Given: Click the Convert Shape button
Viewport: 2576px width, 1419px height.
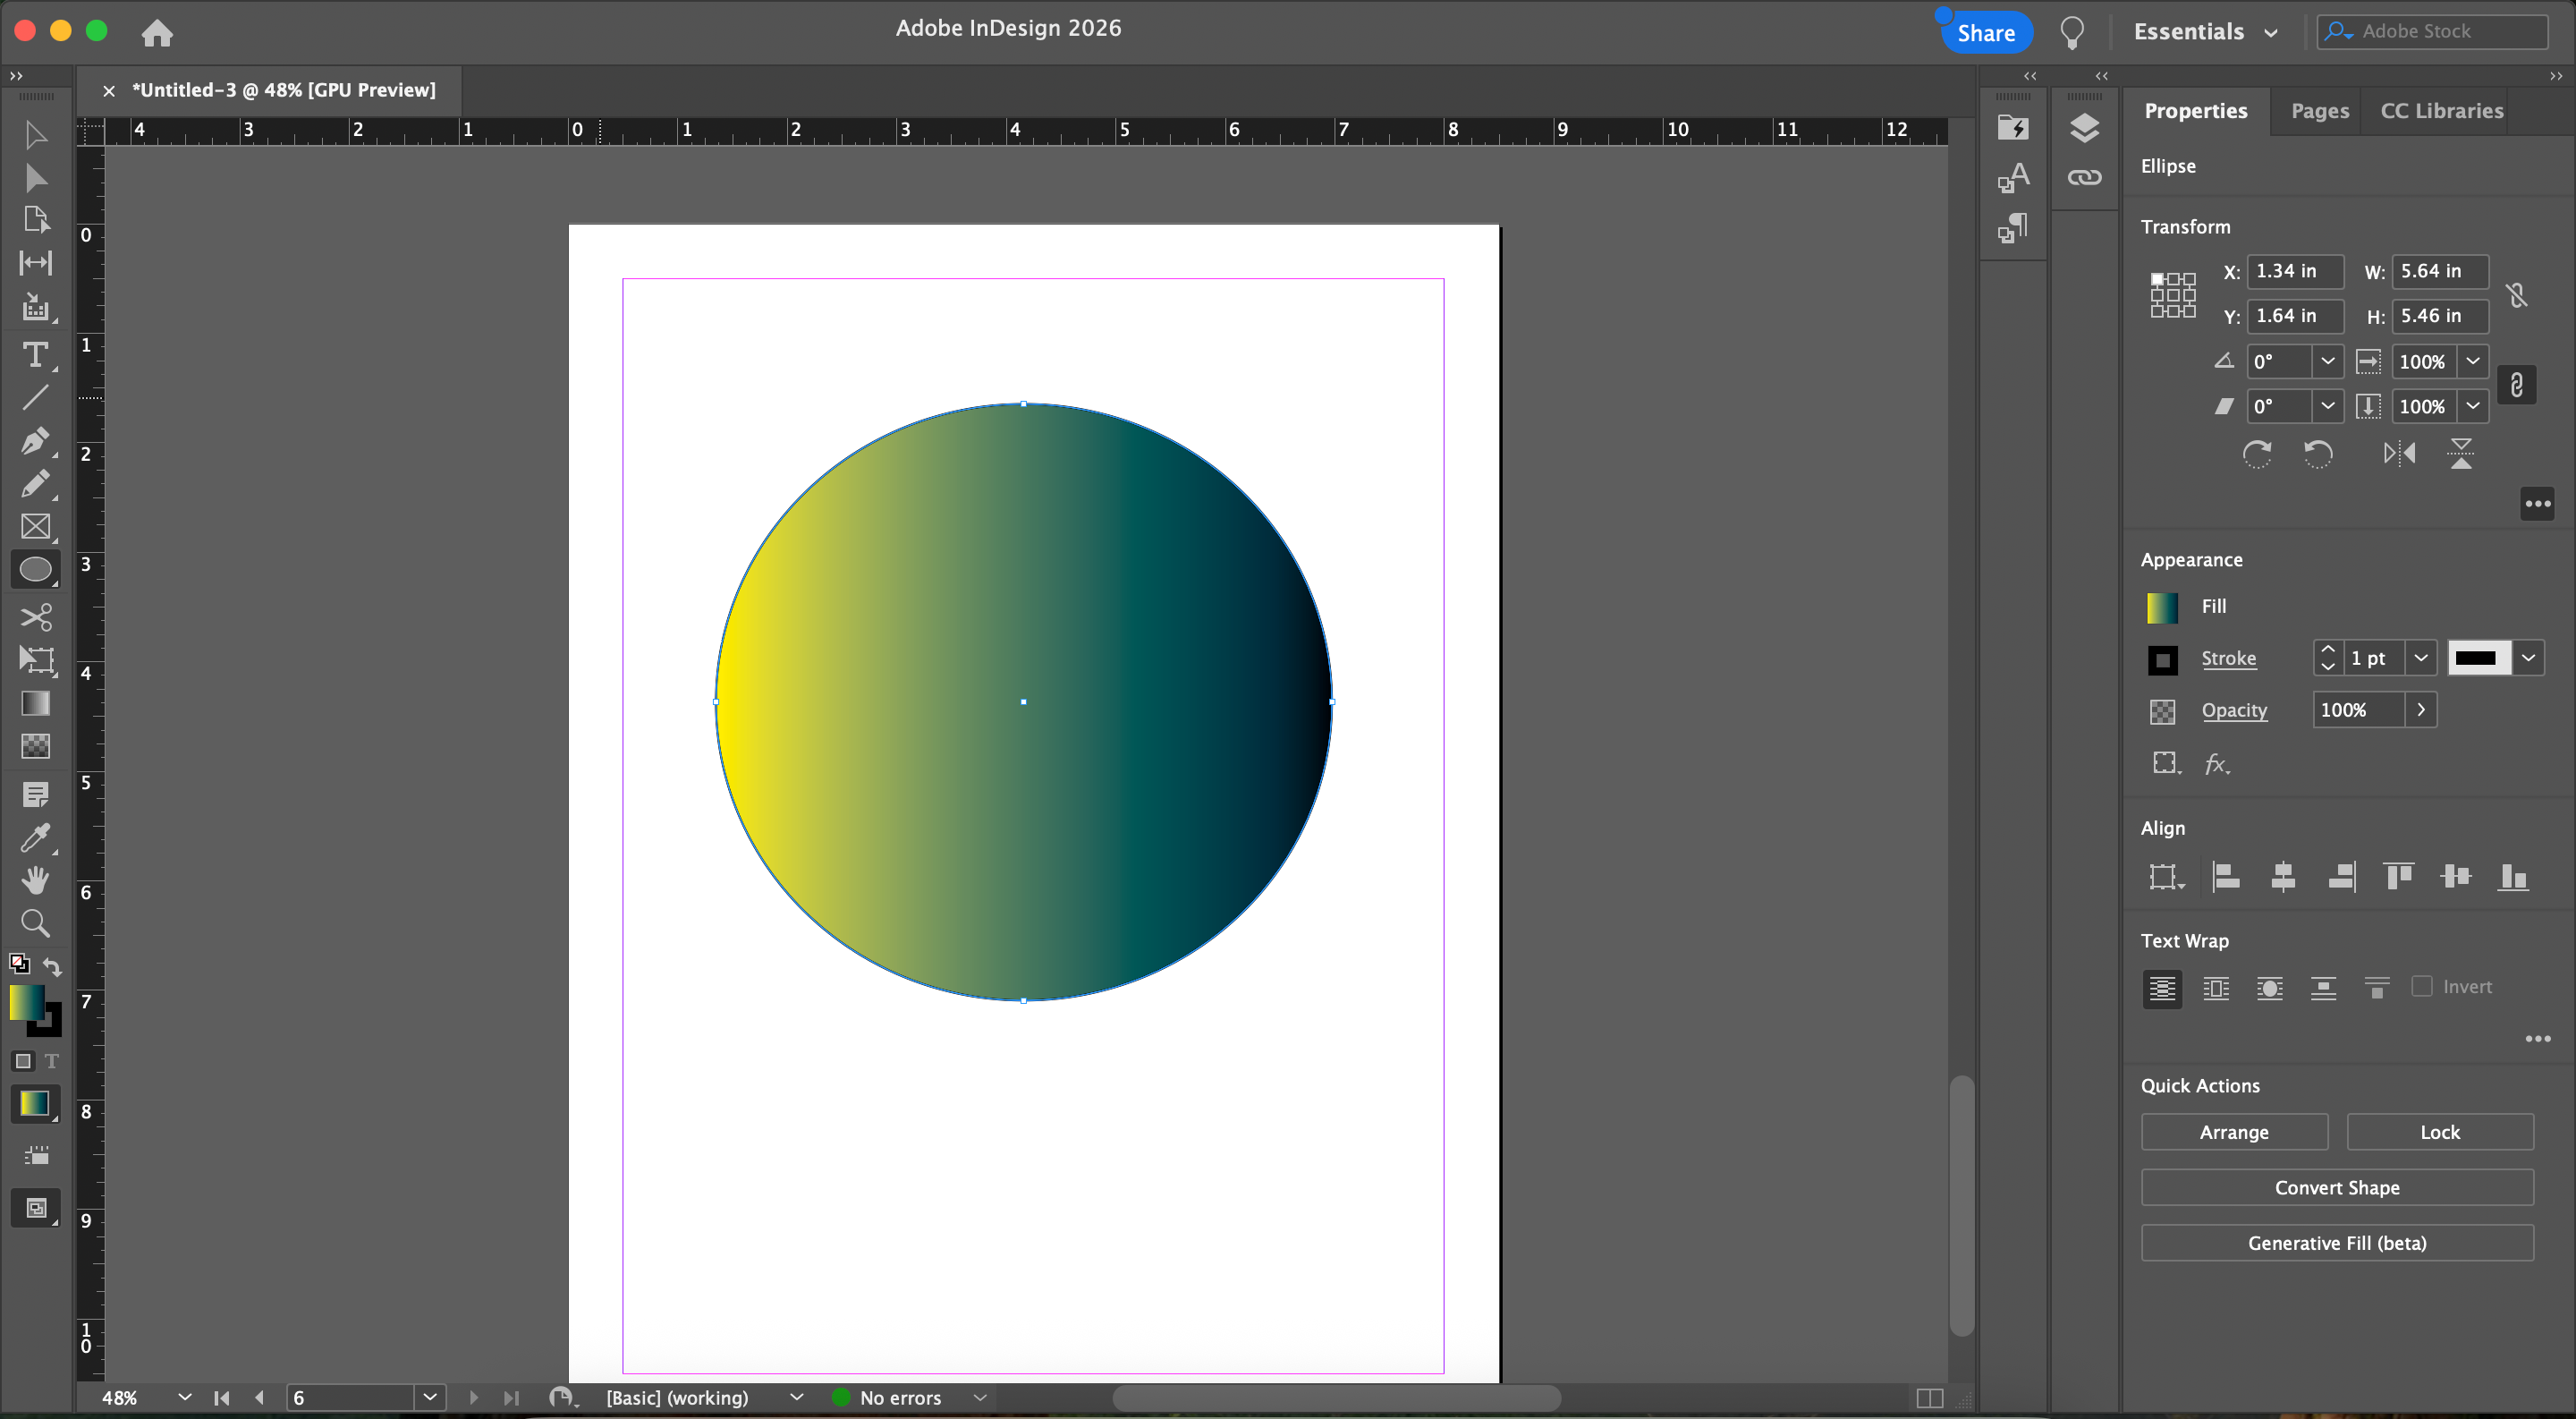Looking at the screenshot, I should click(x=2336, y=1187).
